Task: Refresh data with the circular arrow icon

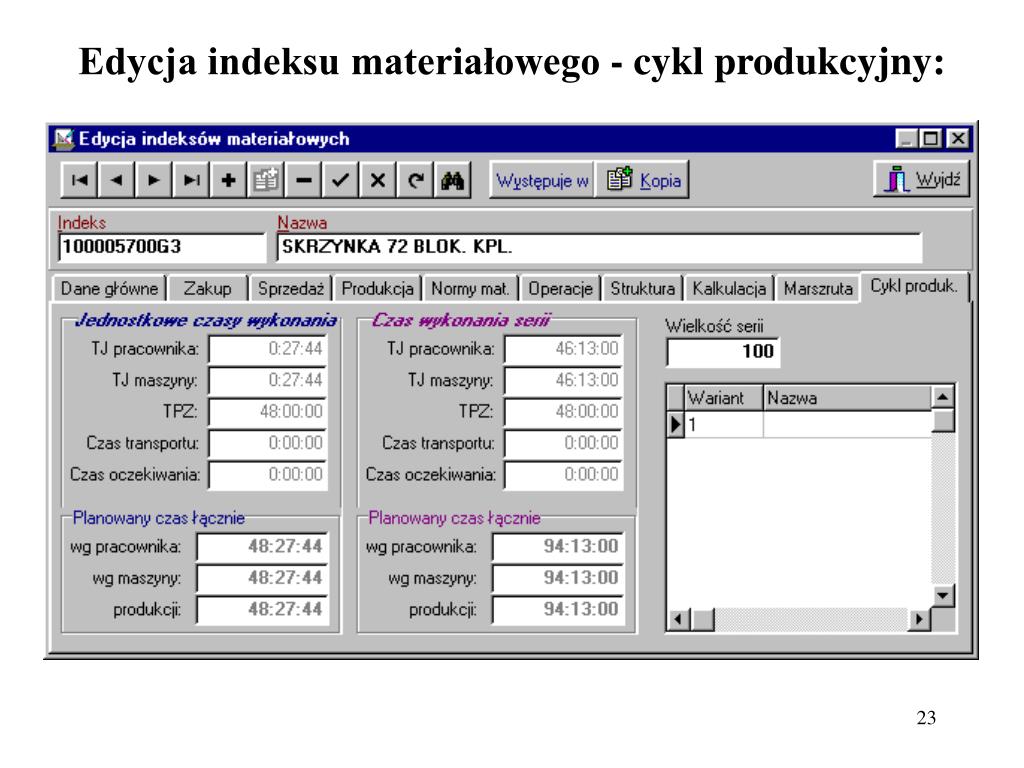Action: coord(415,180)
